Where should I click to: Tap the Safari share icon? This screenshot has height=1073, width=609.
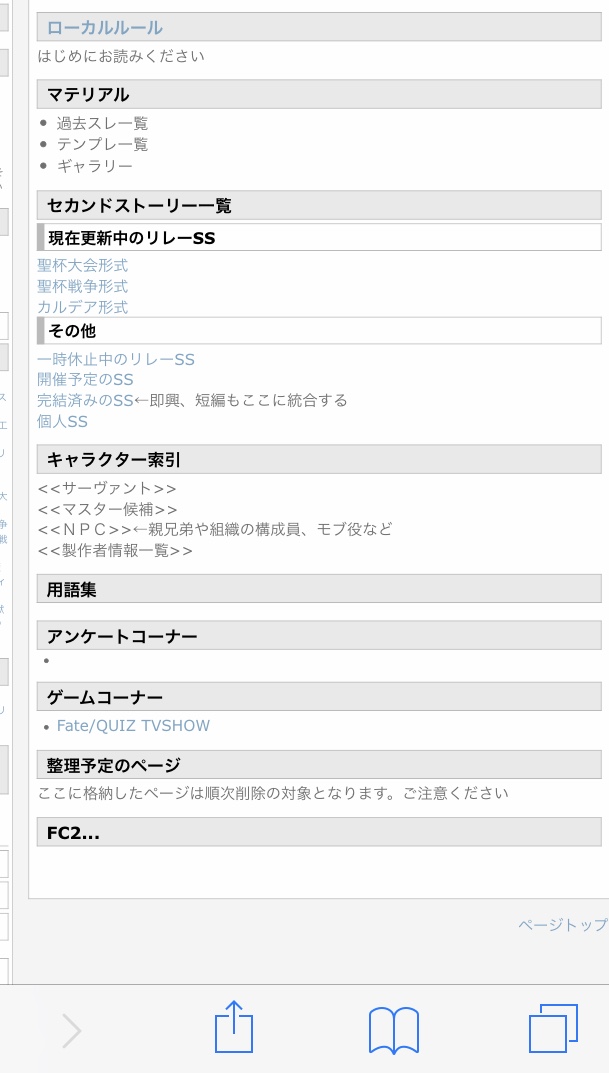(x=234, y=1029)
